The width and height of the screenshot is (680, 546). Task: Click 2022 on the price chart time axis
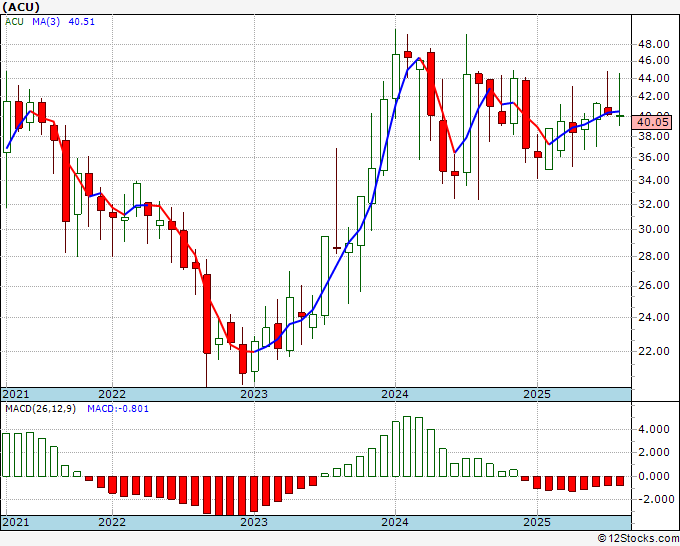(x=112, y=394)
